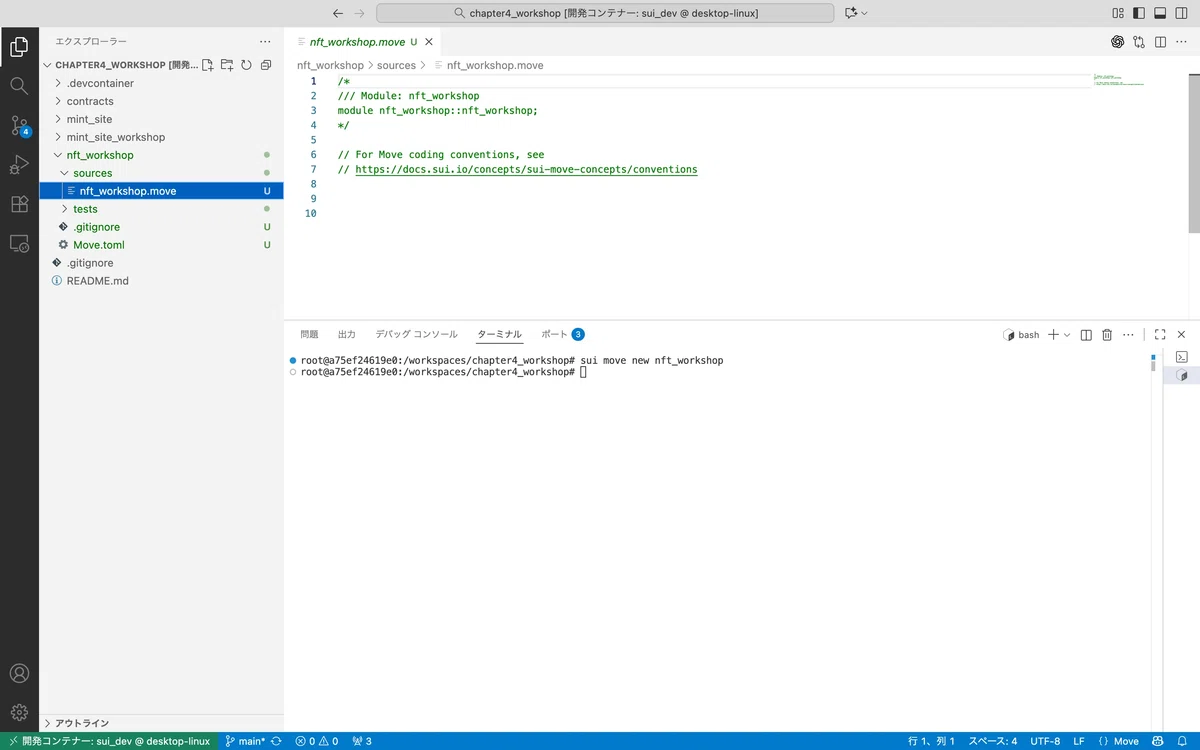This screenshot has height=750, width=1200.
Task: Click sources breadcrumb segment
Action: (x=396, y=65)
